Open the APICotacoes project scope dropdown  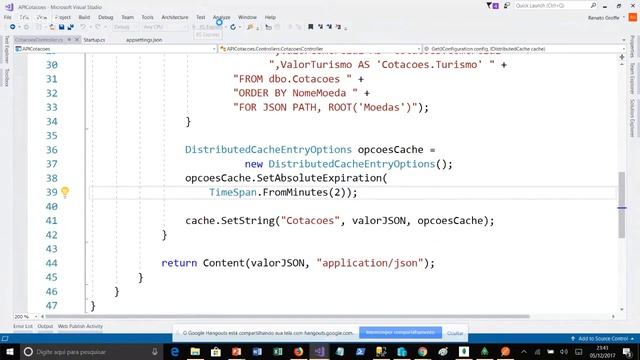click(214, 49)
